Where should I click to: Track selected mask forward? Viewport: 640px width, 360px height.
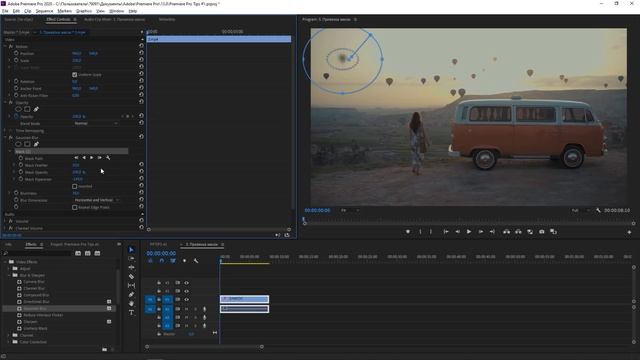tap(91, 158)
